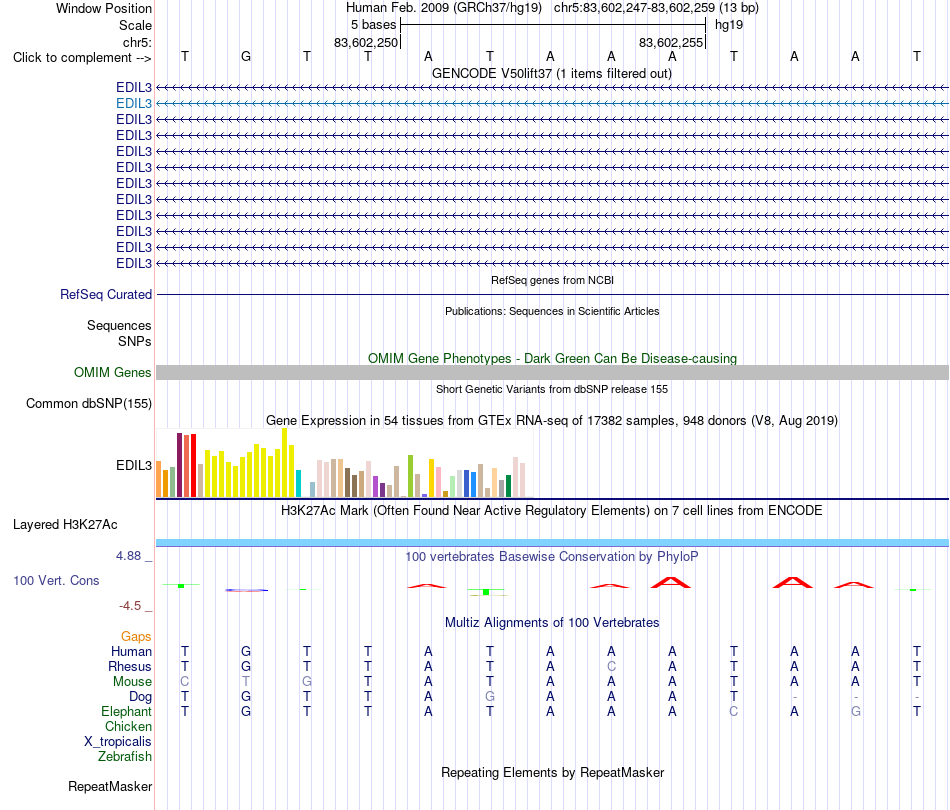The width and height of the screenshot is (950, 810).
Task: Click gray G base in Elephant row
Action: point(855,711)
